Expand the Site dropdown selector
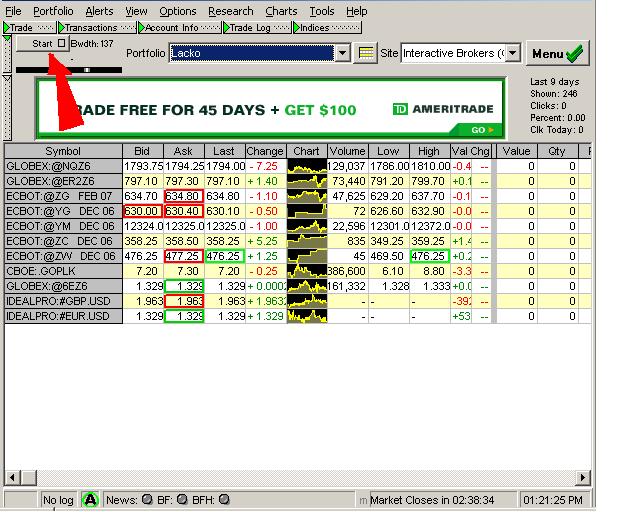The height and width of the screenshot is (512, 640). (513, 53)
